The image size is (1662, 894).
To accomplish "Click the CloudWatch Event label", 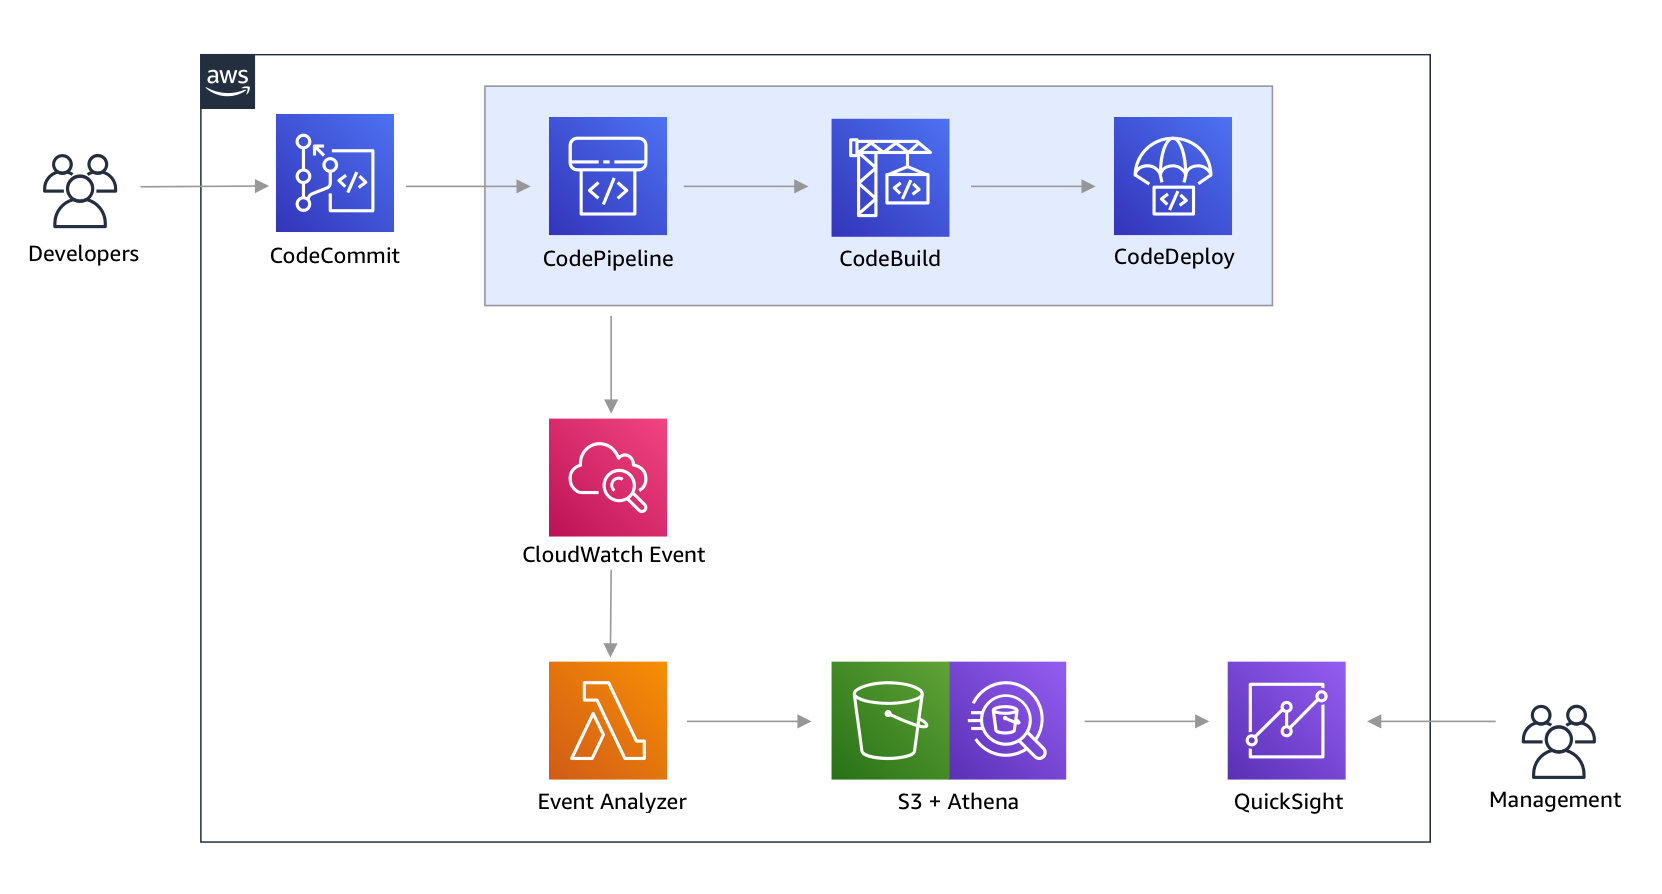I will pos(614,555).
